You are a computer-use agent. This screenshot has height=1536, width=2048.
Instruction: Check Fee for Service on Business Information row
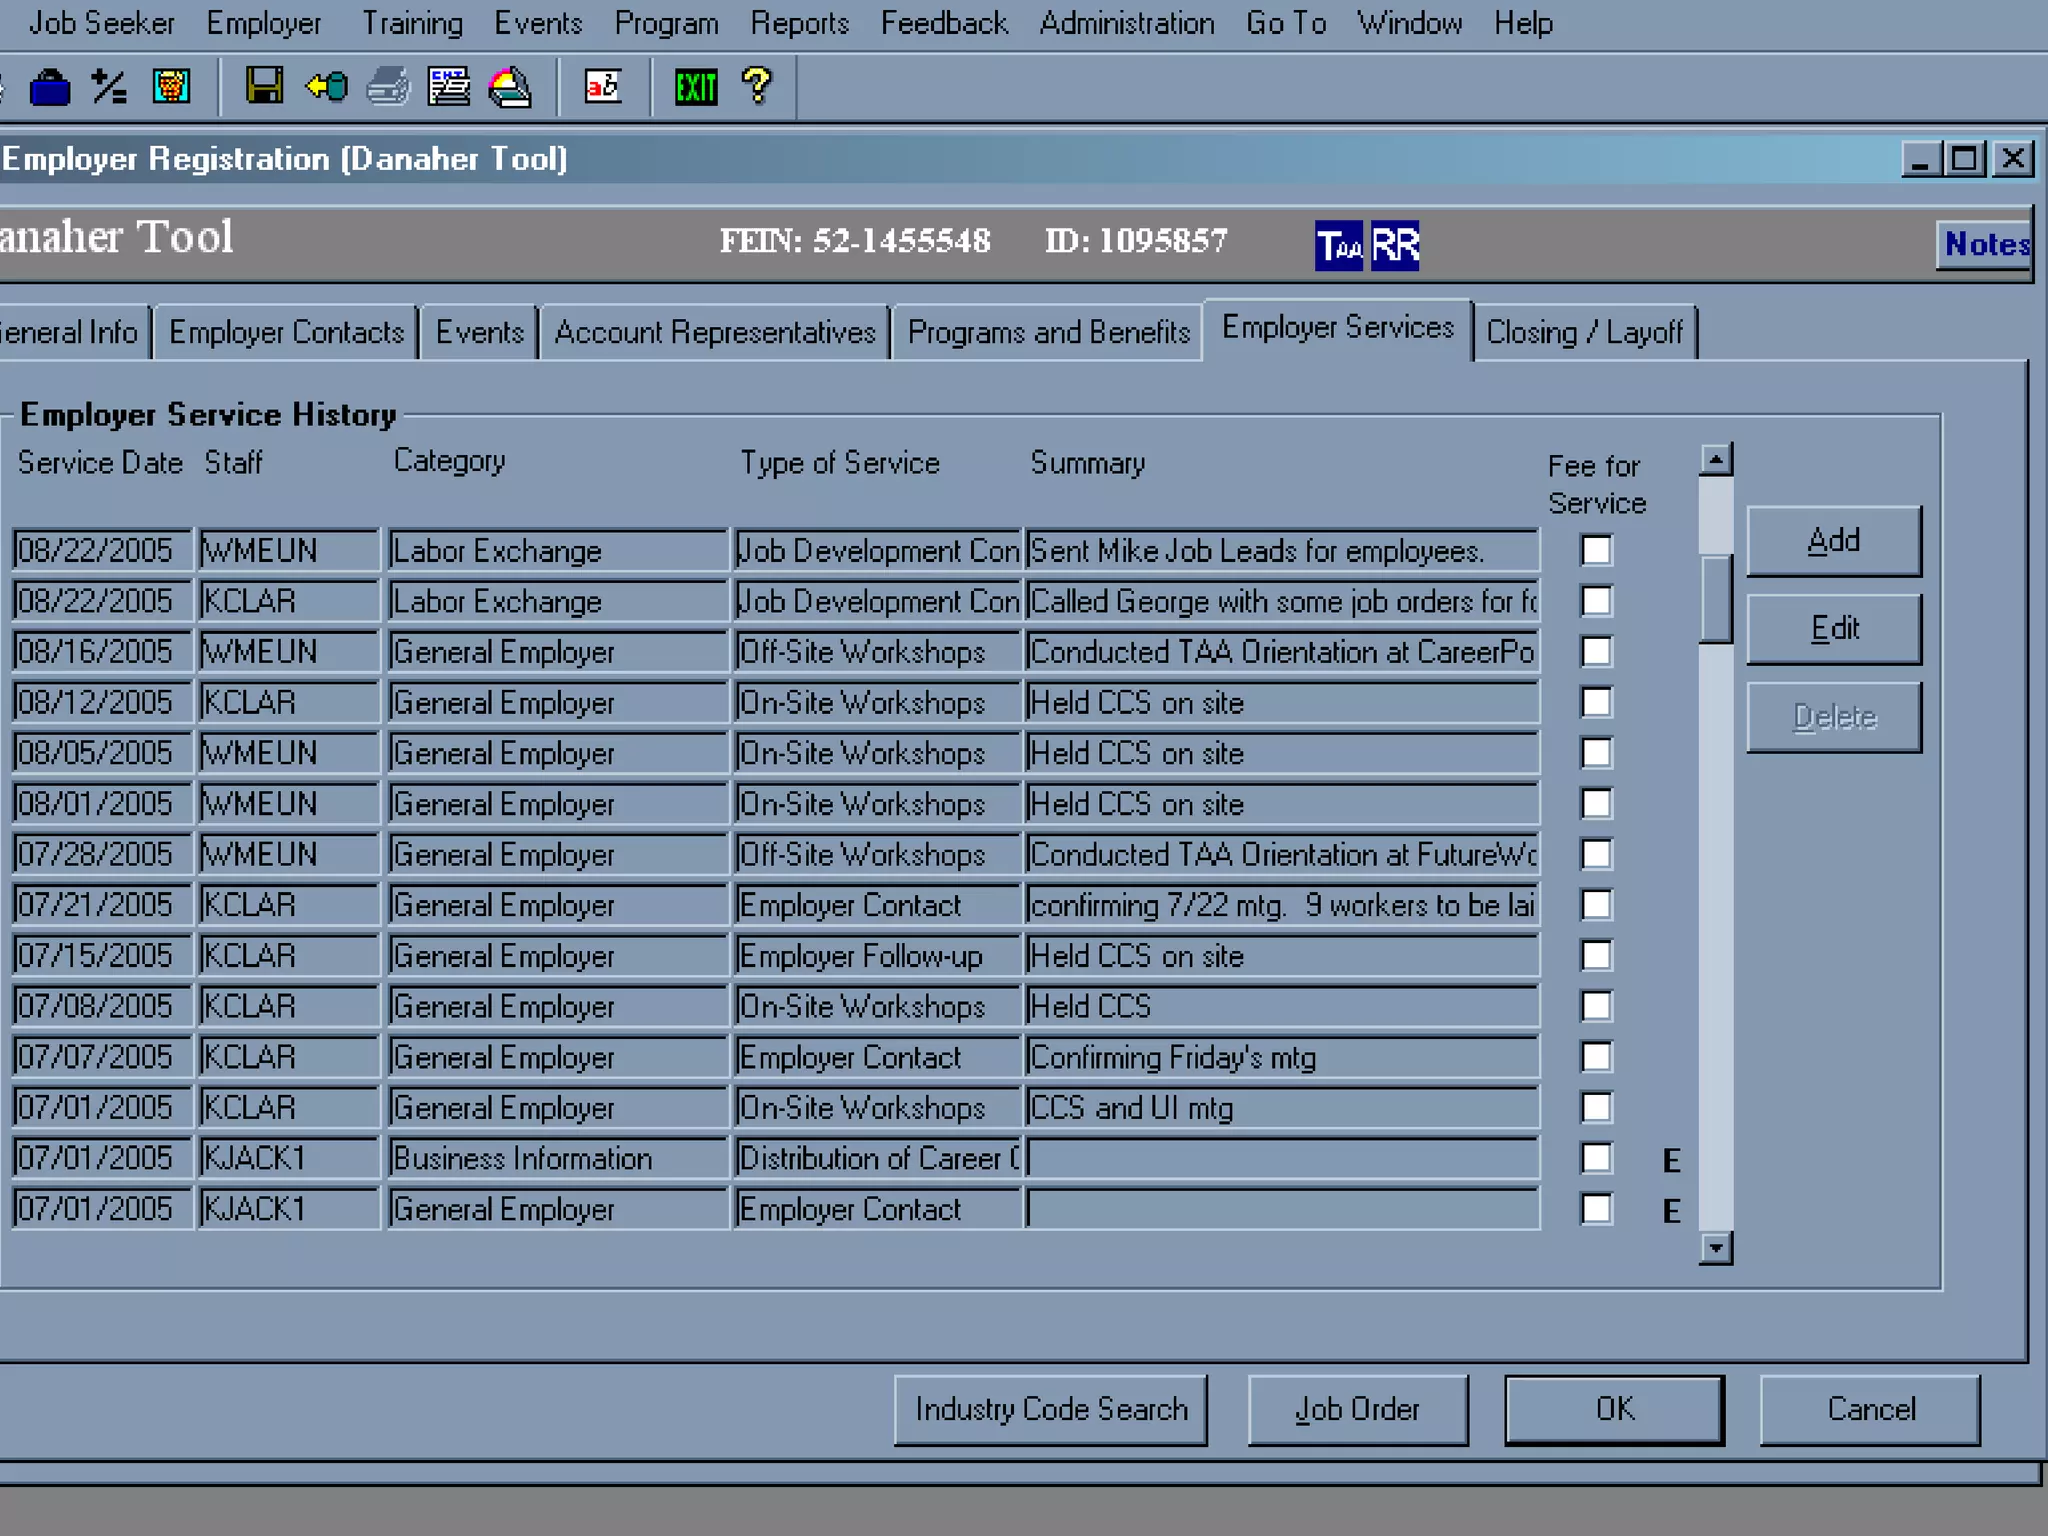[1596, 1158]
